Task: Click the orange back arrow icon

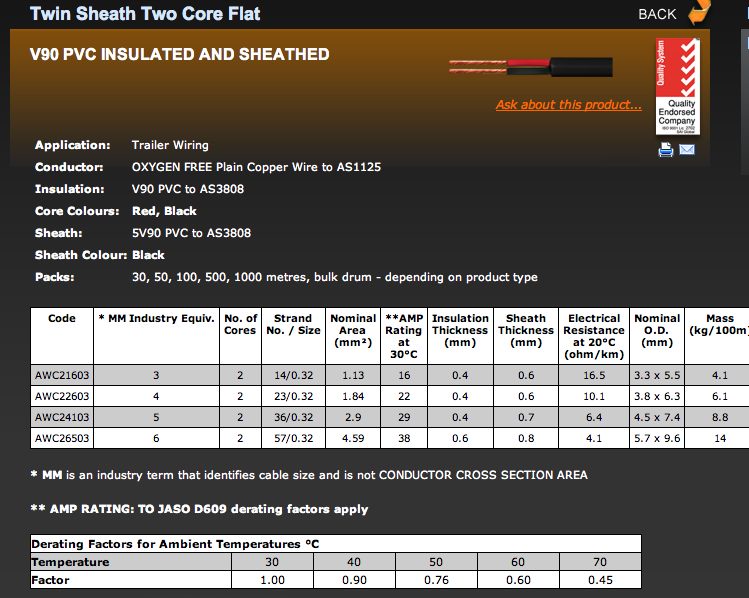Action: pos(699,12)
